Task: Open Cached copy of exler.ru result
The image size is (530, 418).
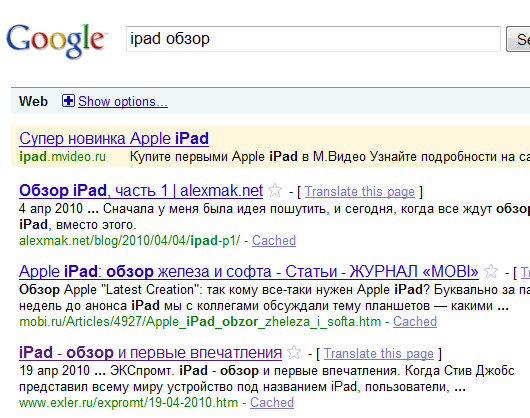Action: coord(272,402)
